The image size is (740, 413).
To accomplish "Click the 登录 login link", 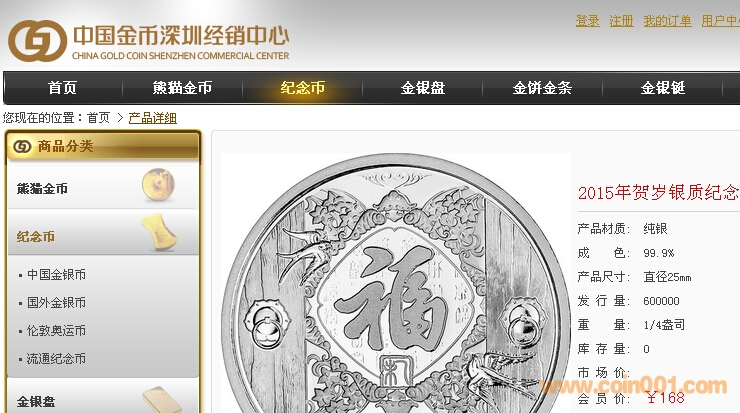I will coord(588,21).
